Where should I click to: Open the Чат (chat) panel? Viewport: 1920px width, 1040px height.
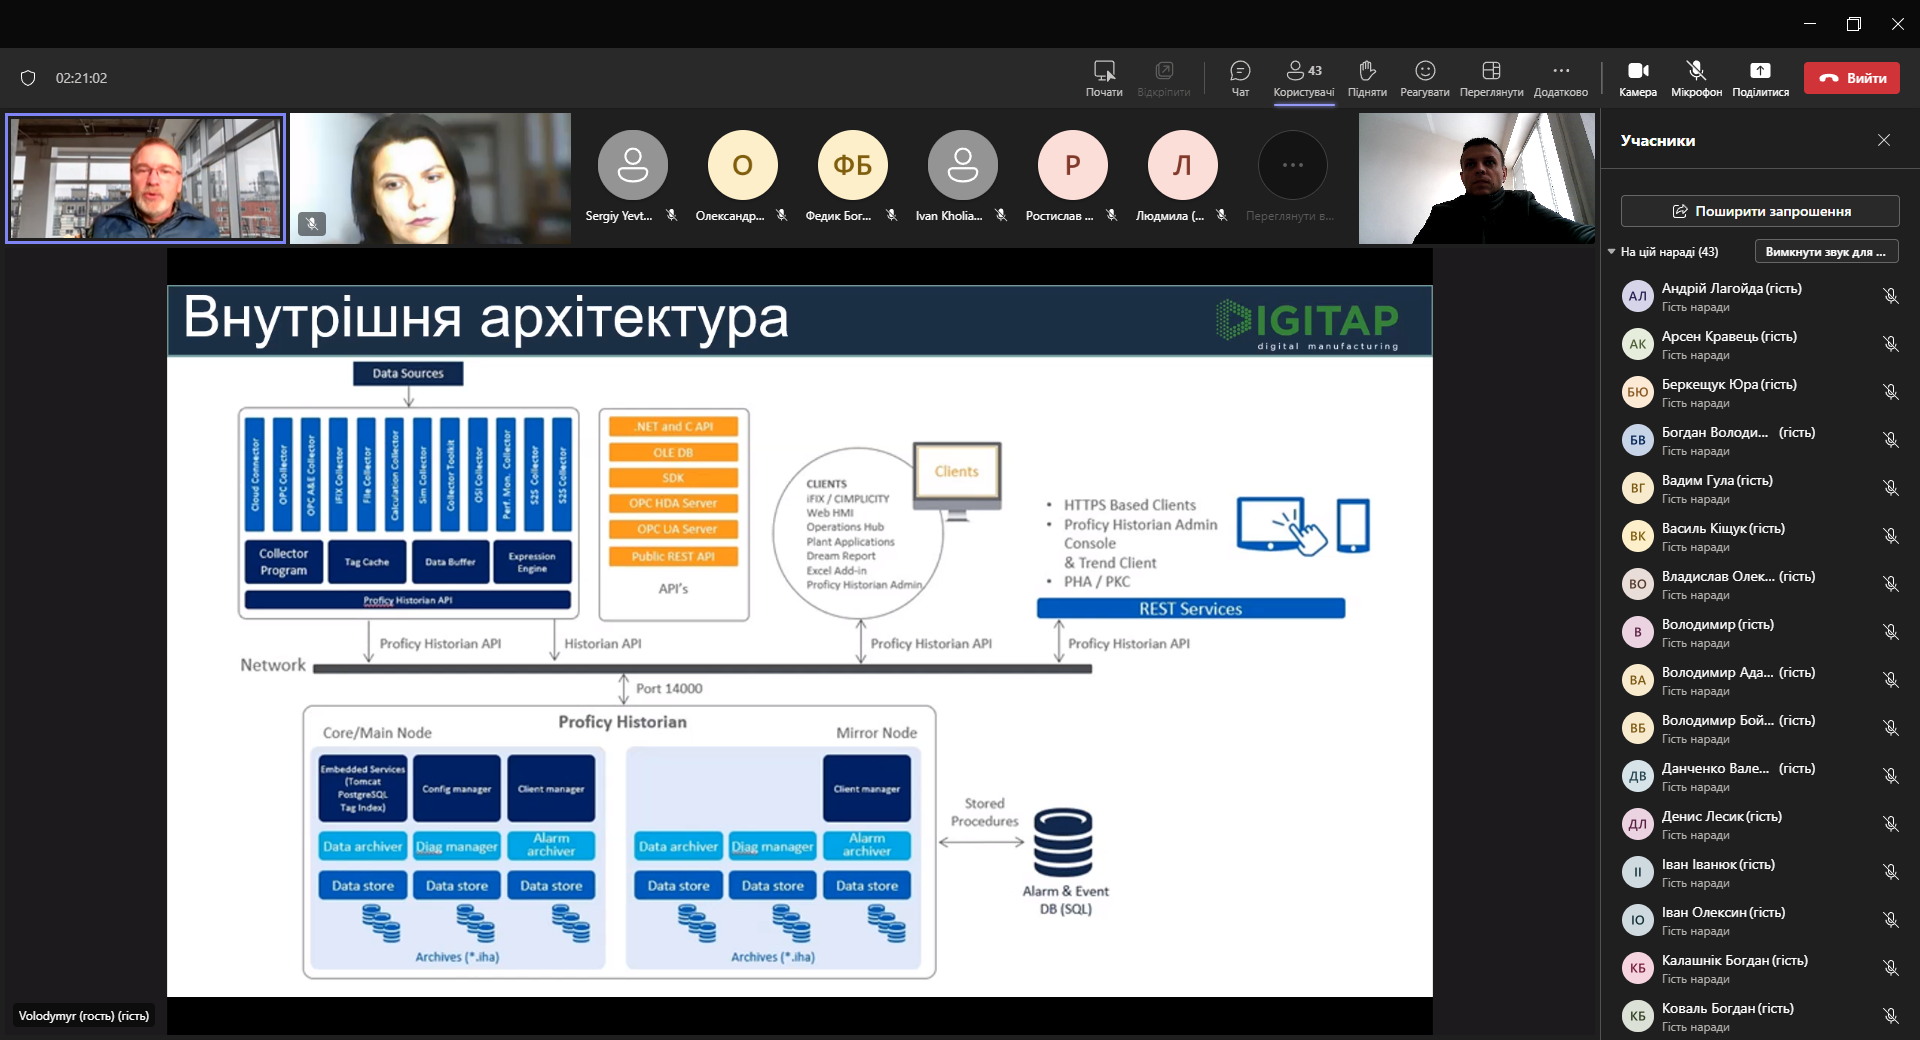pyautogui.click(x=1240, y=78)
